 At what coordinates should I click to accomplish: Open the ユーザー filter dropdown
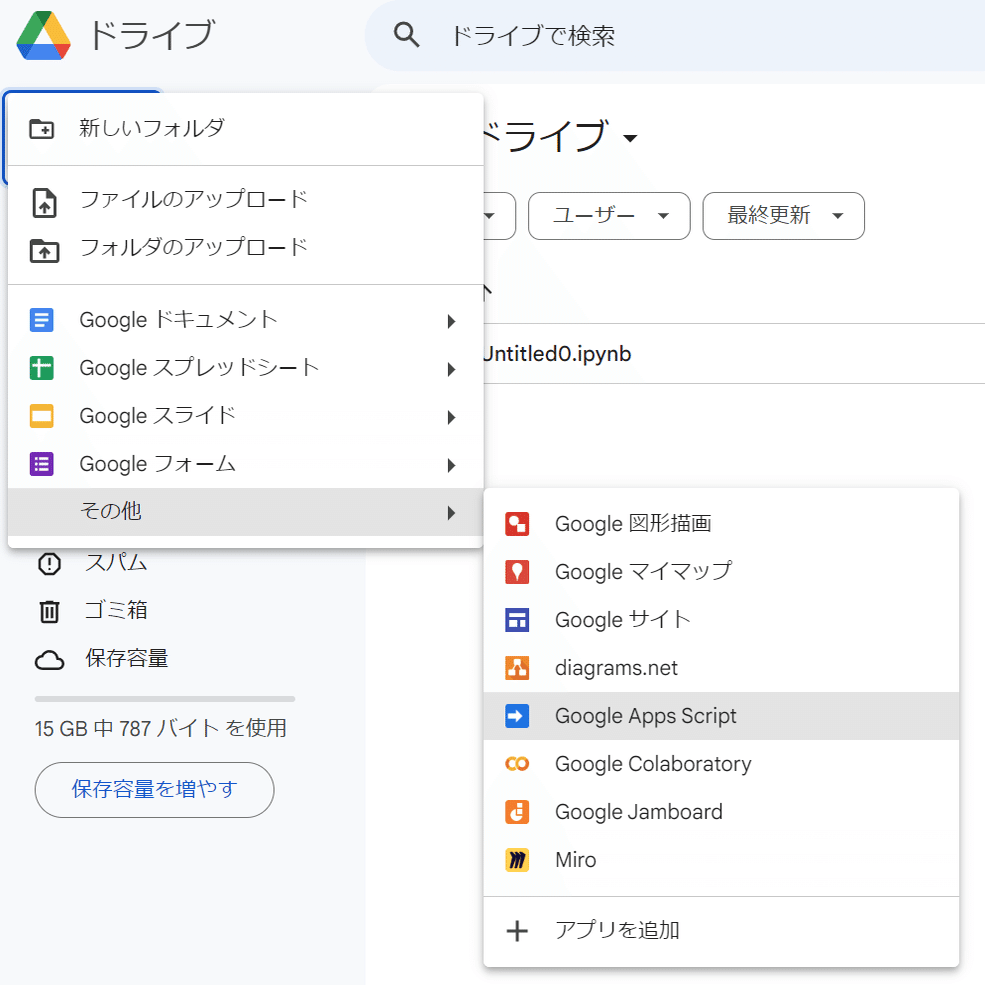pos(609,216)
